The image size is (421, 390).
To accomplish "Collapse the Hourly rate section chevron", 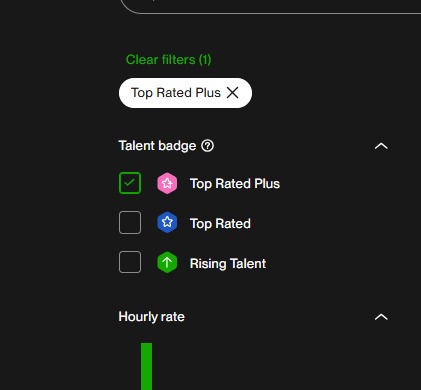I will pos(381,317).
